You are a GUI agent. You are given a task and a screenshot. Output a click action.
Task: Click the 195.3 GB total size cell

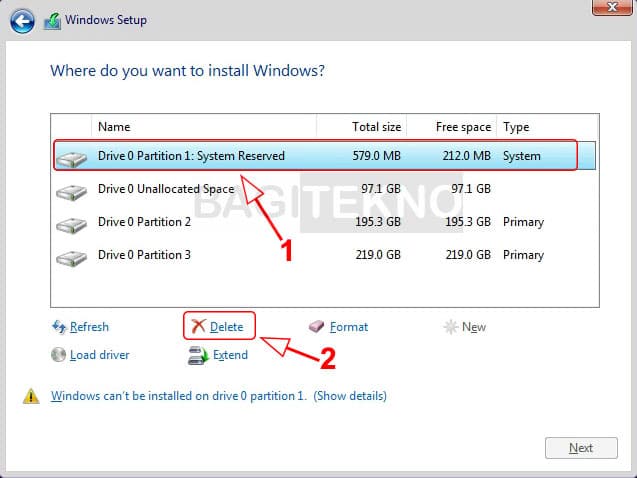[x=378, y=222]
